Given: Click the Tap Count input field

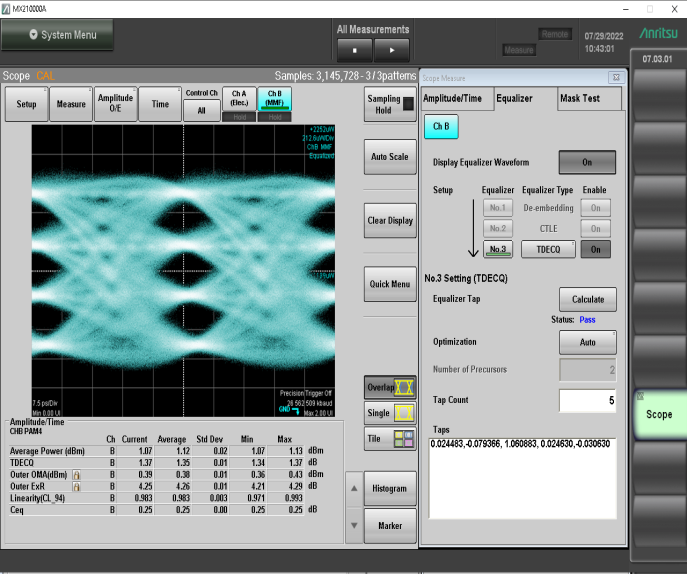Looking at the screenshot, I should tap(587, 400).
